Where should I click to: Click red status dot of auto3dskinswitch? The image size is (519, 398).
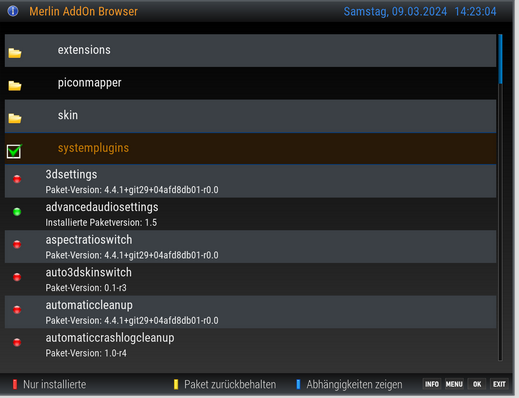pyautogui.click(x=17, y=277)
